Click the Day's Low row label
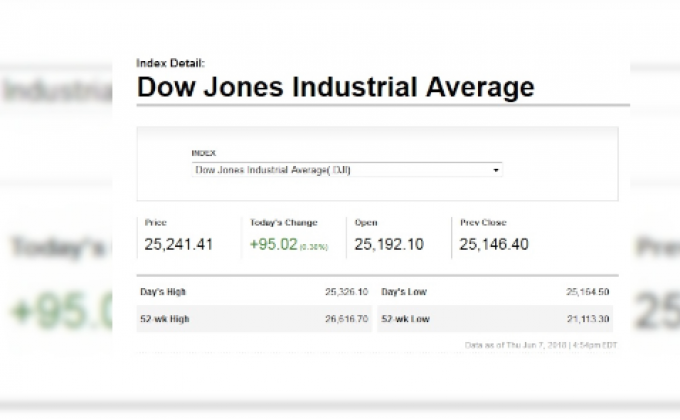 click(x=403, y=292)
